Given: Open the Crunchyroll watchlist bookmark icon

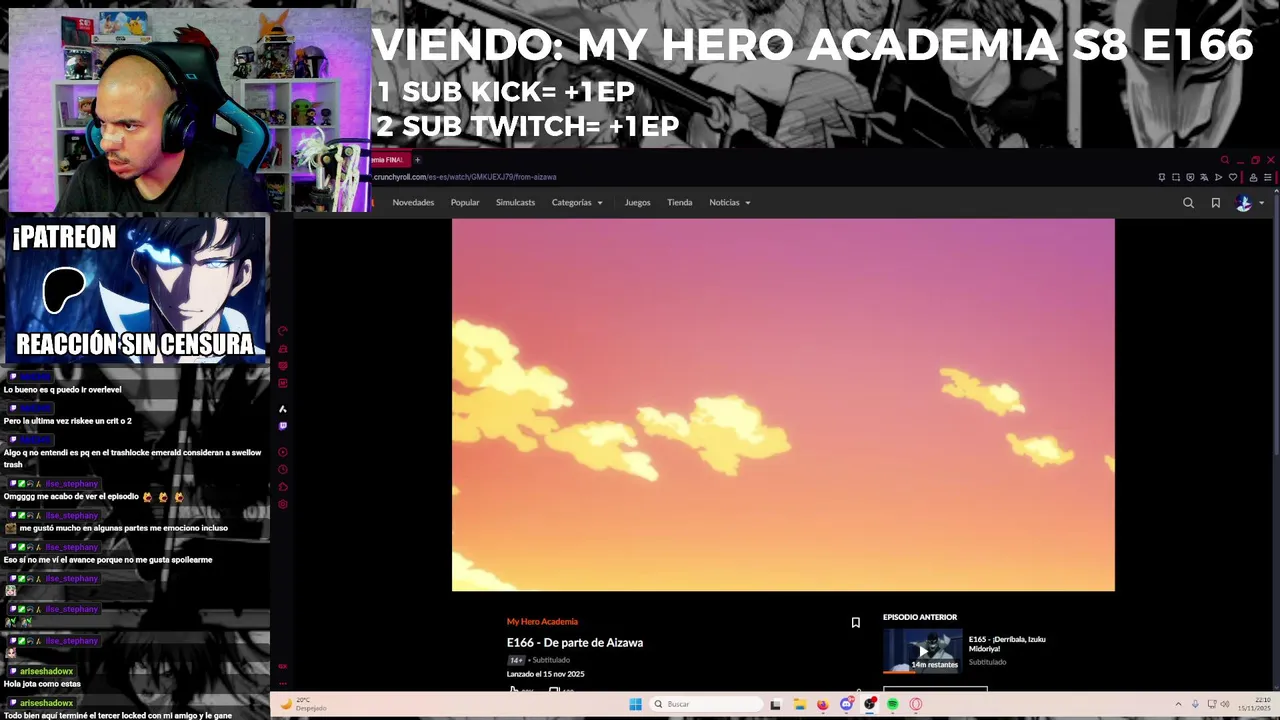Looking at the screenshot, I should (1216, 203).
